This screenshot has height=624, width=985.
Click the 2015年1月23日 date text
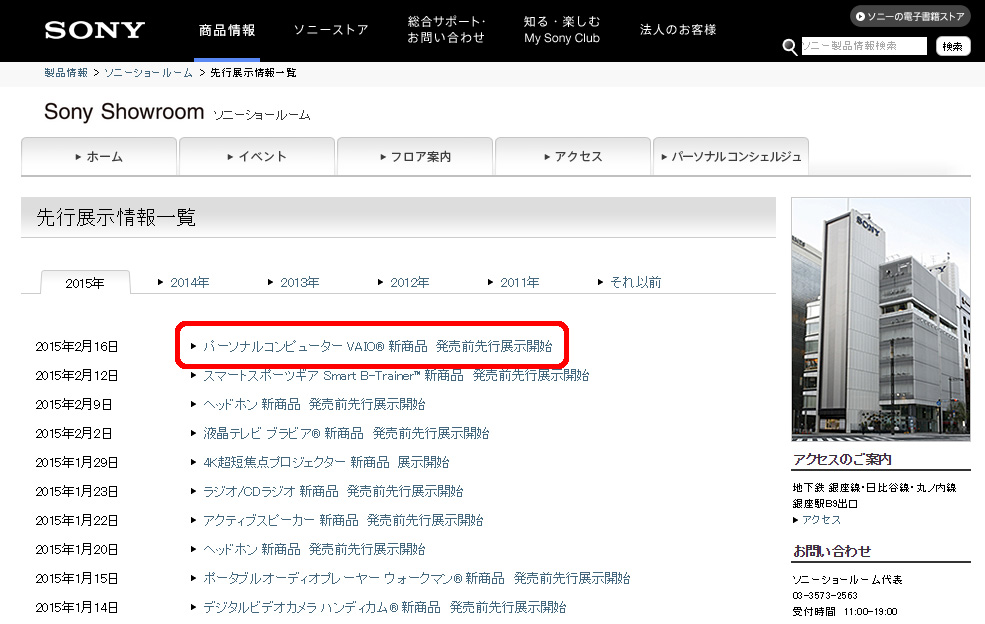click(x=77, y=491)
